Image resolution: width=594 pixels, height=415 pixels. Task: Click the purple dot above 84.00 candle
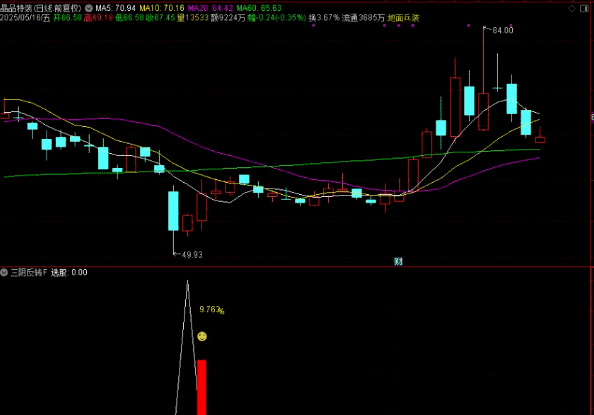(469, 25)
